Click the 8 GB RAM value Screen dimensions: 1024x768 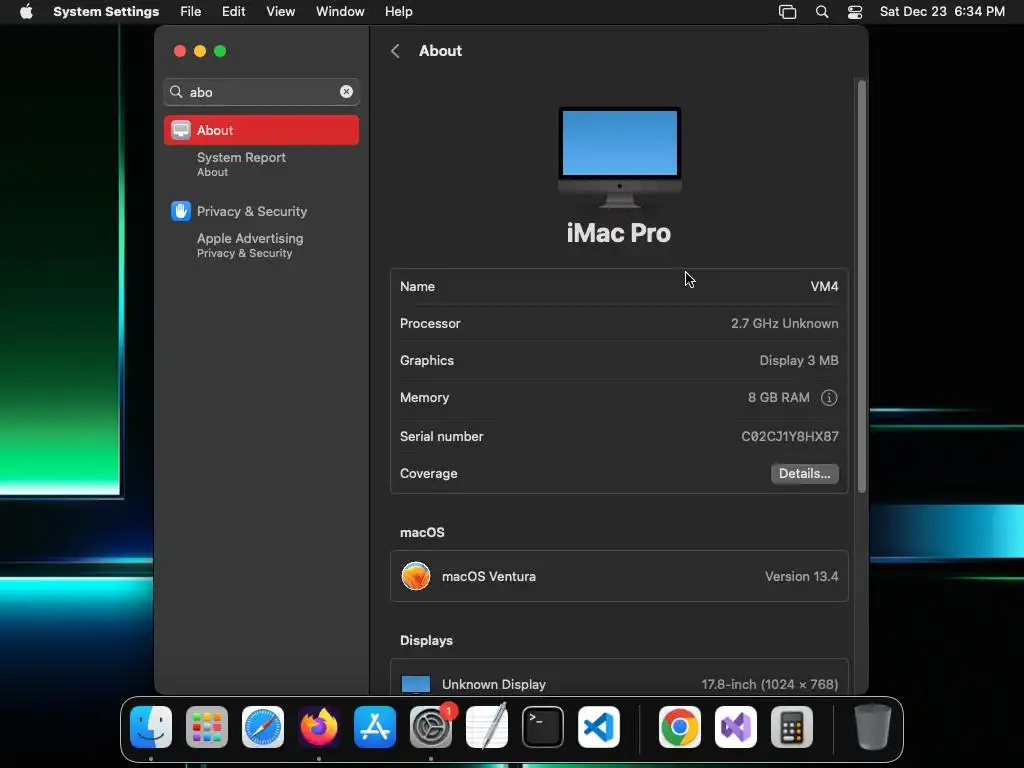point(778,398)
